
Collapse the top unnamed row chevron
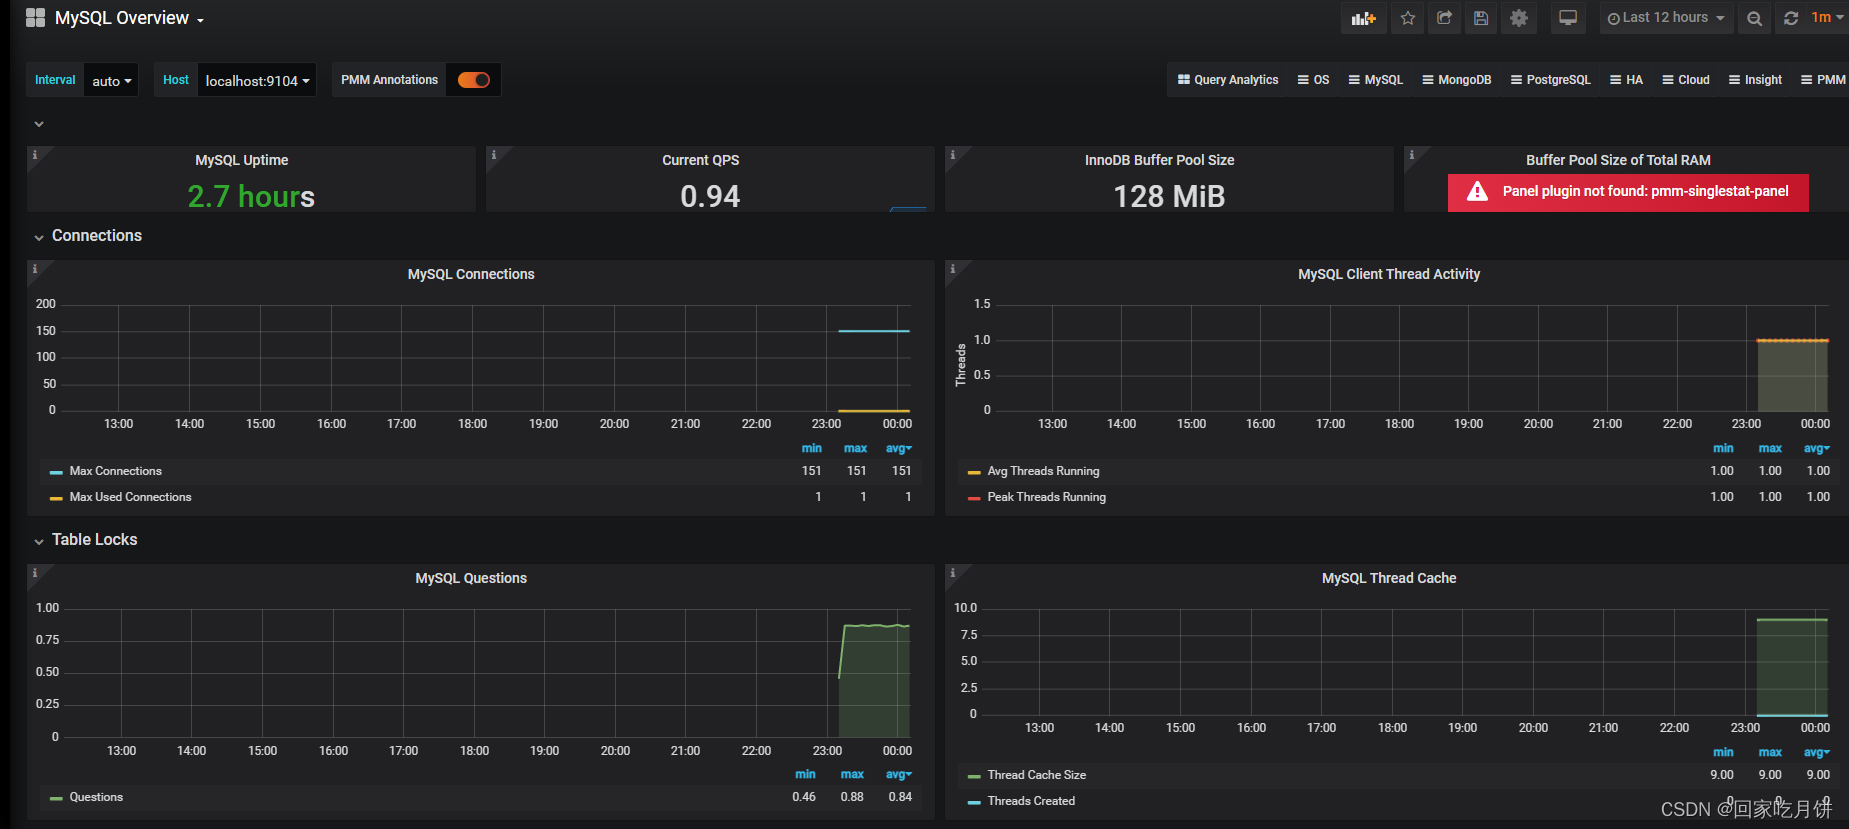pyautogui.click(x=39, y=124)
